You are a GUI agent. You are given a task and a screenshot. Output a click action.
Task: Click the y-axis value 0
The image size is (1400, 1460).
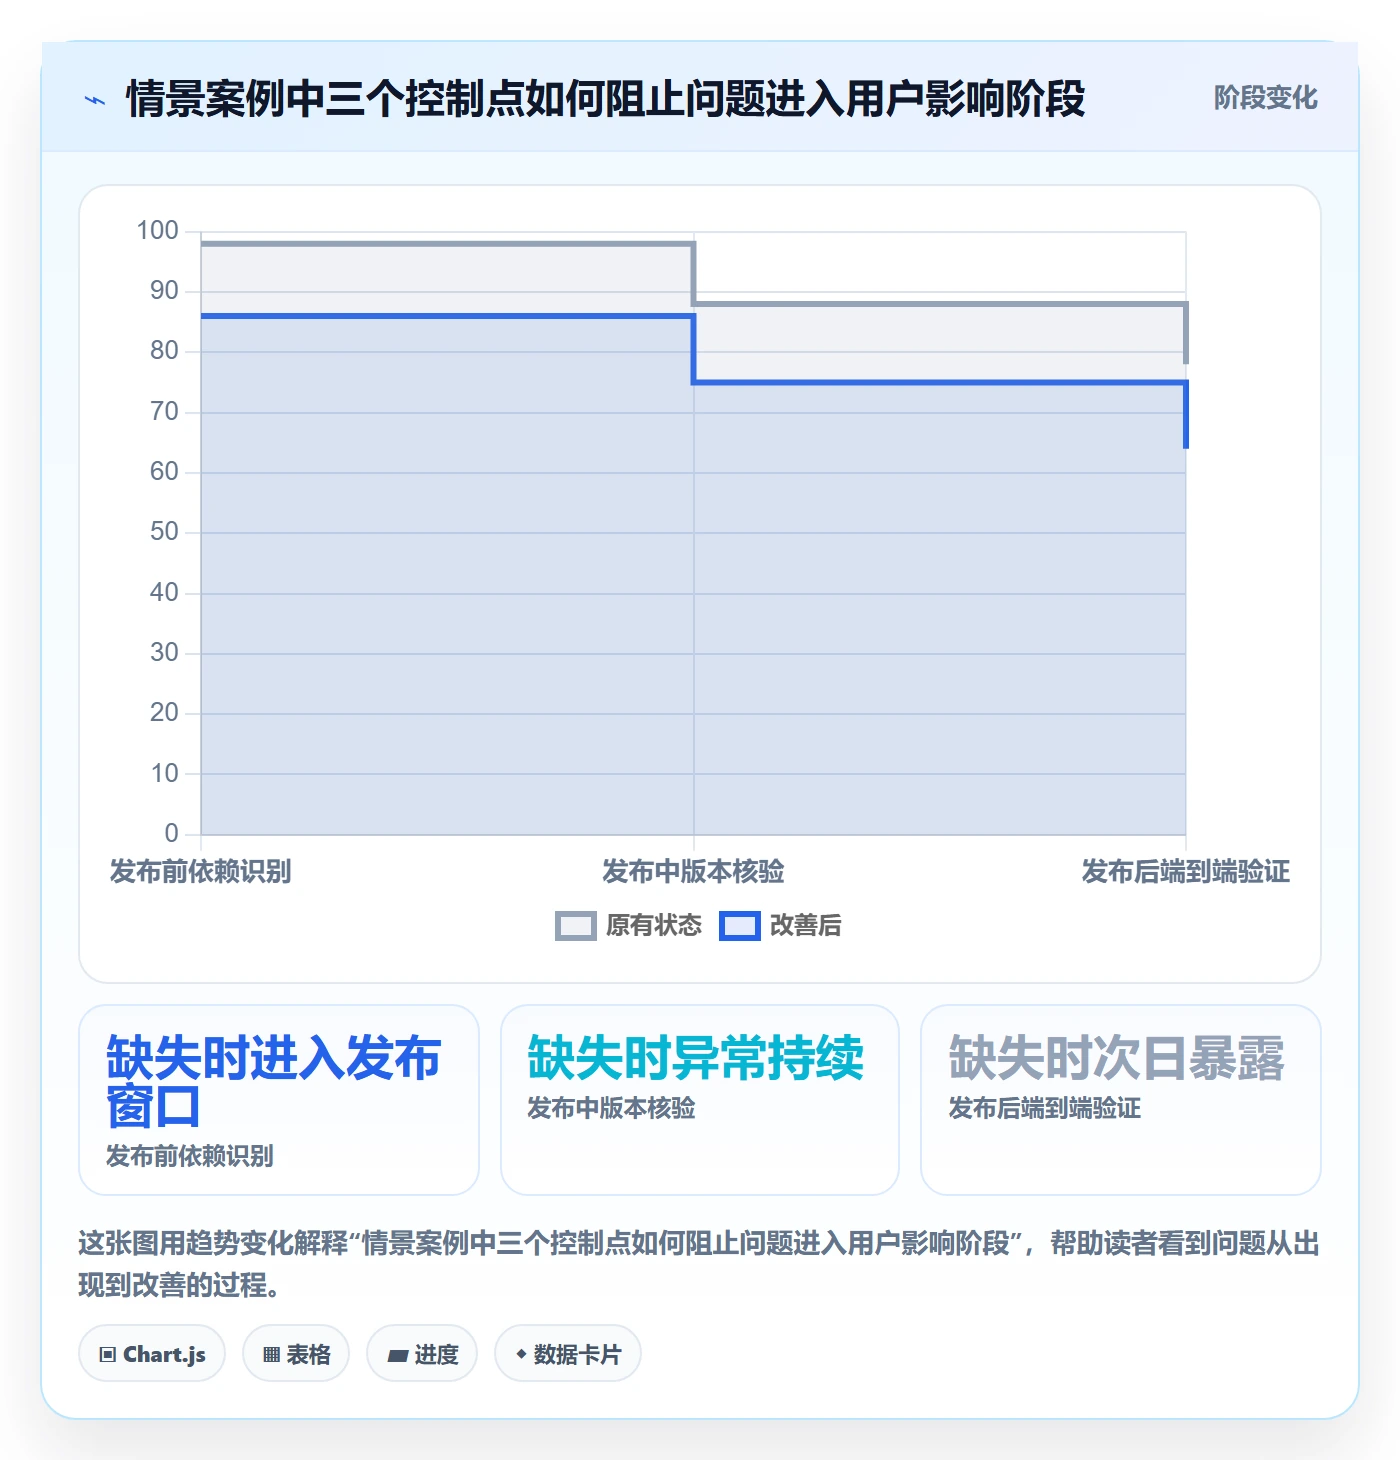171,833
